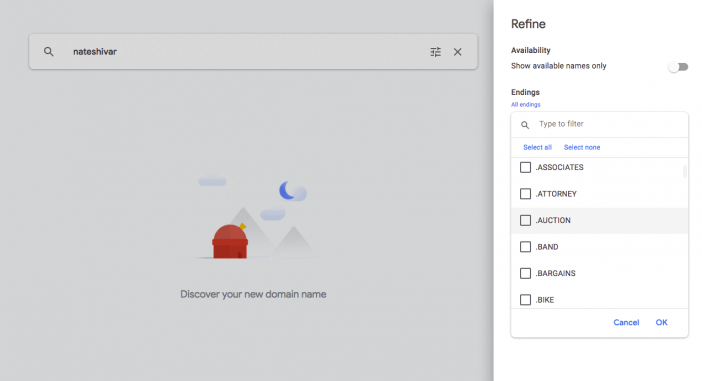
Task: Open the refine filters tune icon
Action: point(436,52)
